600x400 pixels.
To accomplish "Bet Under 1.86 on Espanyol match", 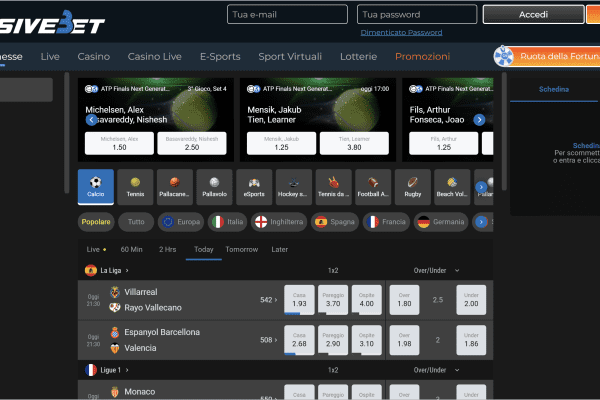I will (x=471, y=340).
